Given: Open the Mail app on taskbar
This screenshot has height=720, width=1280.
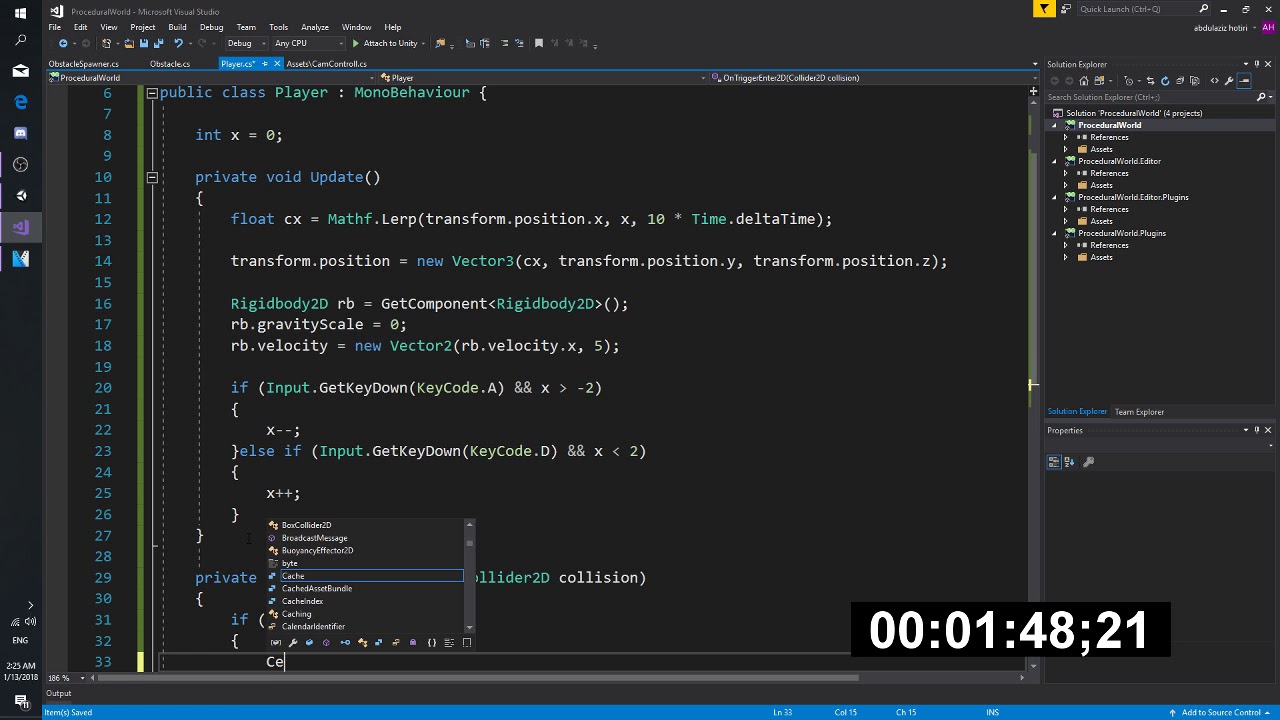Looking at the screenshot, I should 20,71.
